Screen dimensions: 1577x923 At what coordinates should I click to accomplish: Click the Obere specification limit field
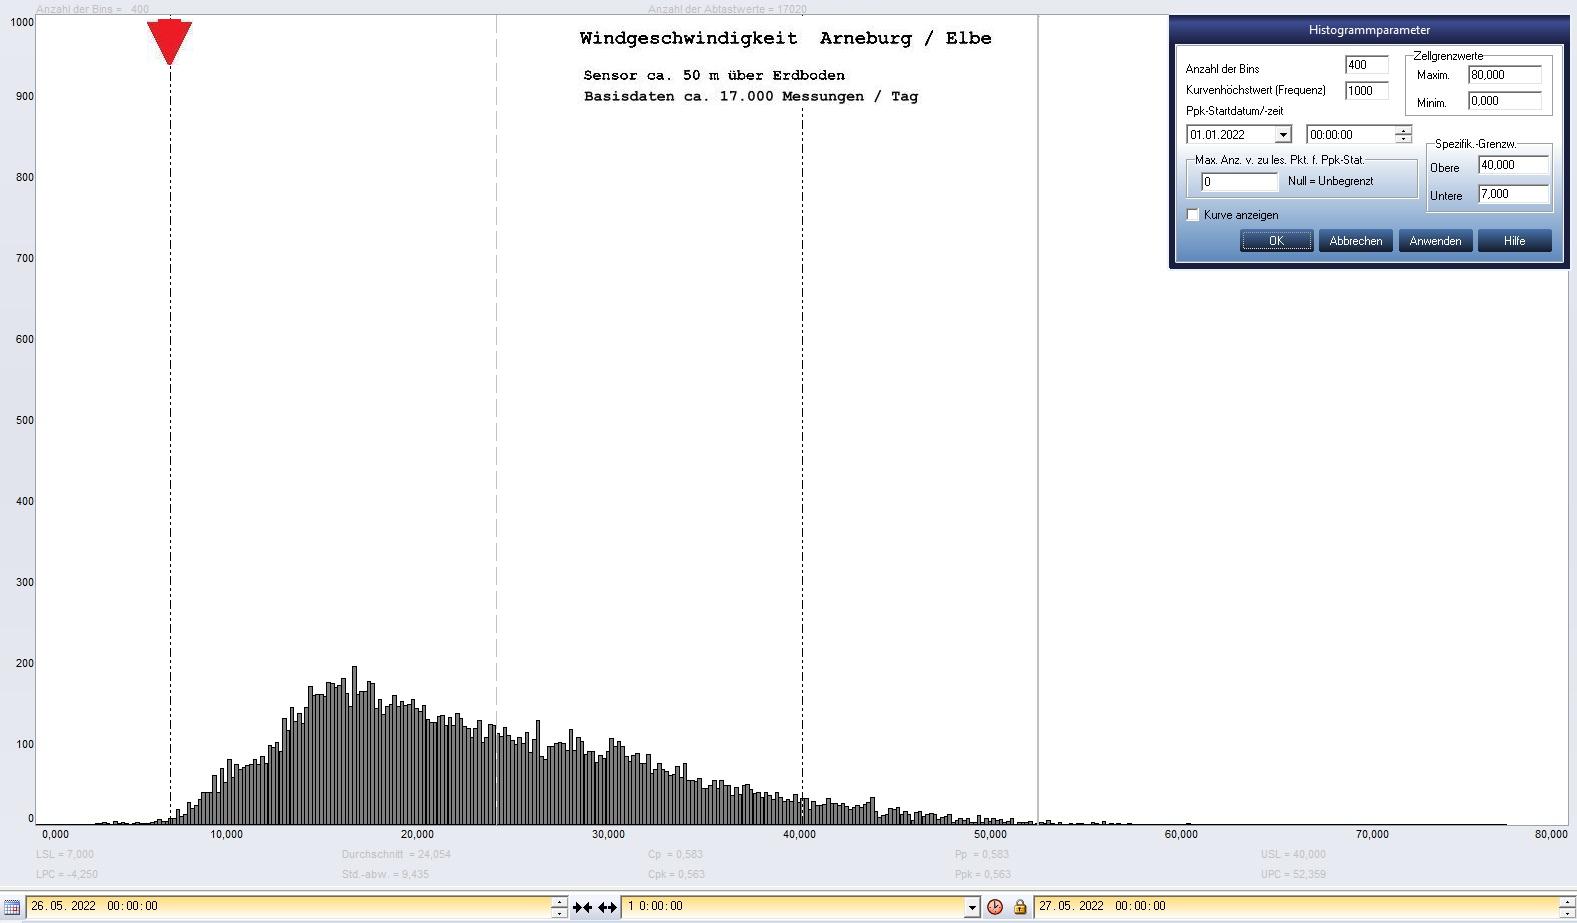[x=1514, y=166]
